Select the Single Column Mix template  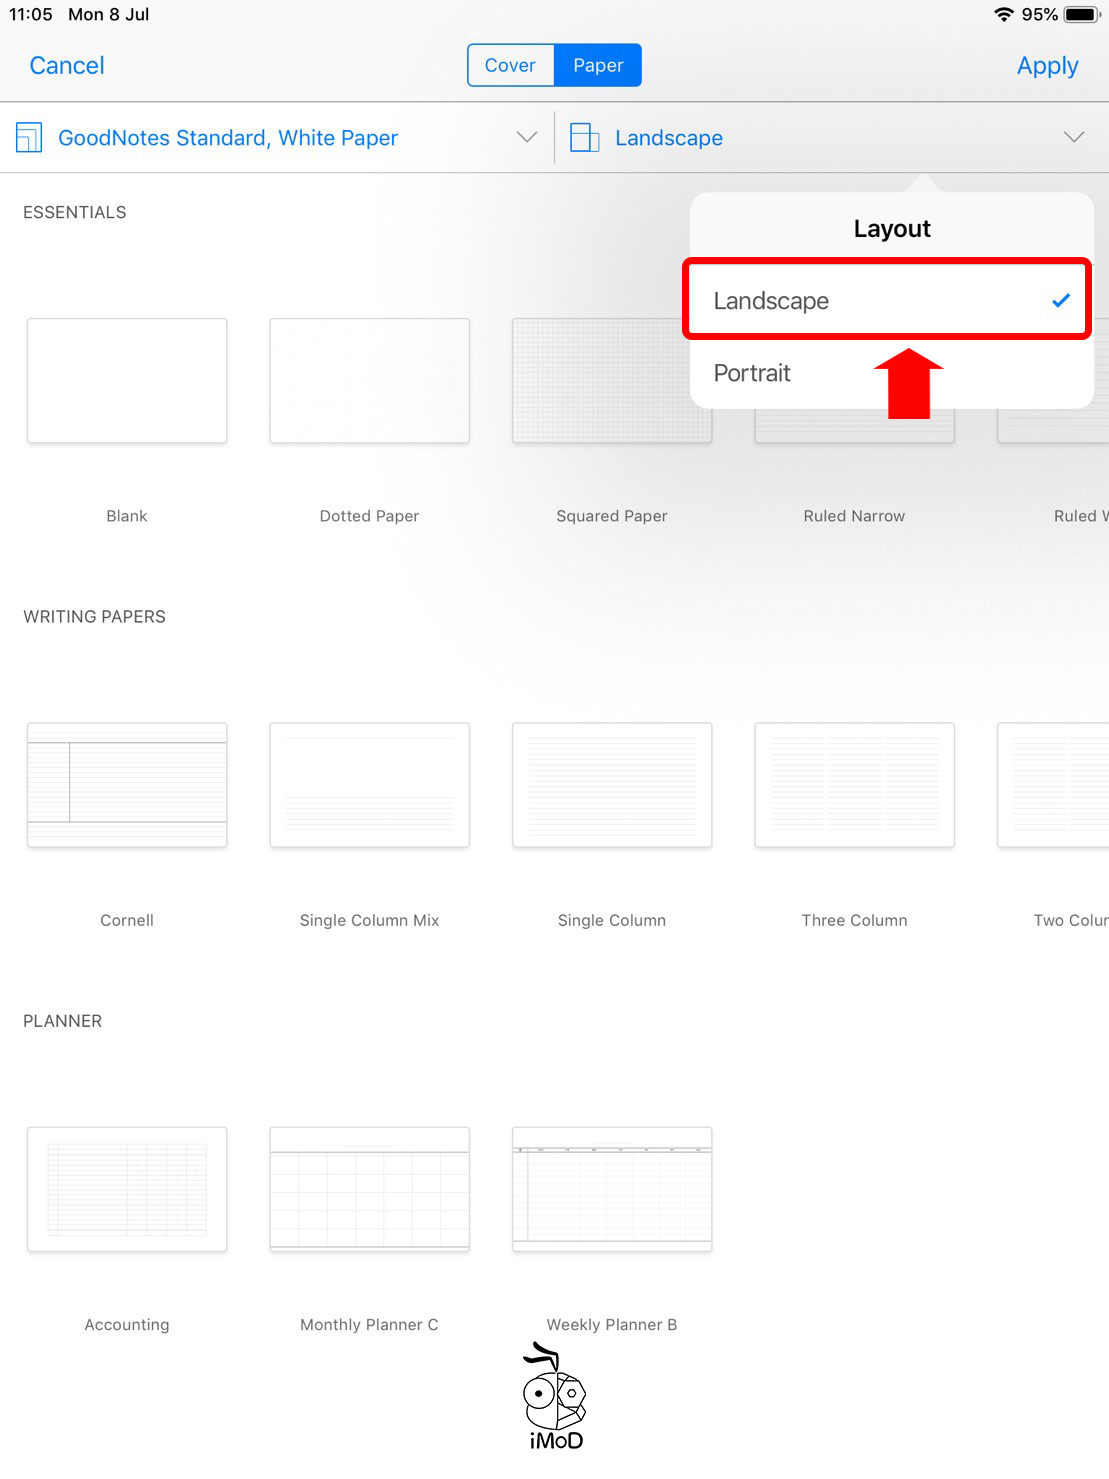[369, 785]
